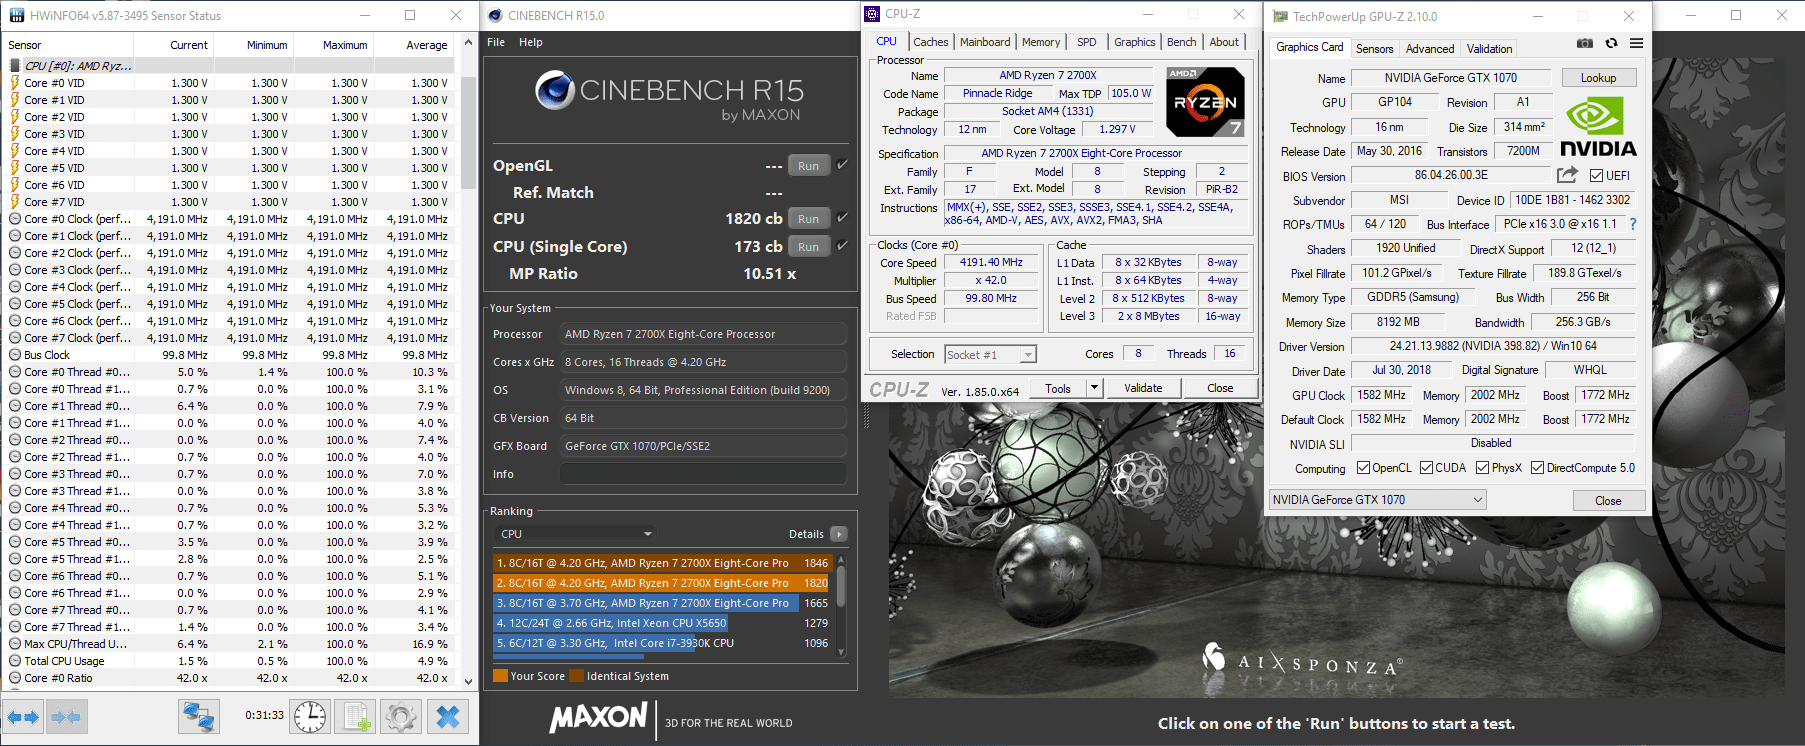Toggle DirectCompute 5.0 checkbox in GPU-Z
The width and height of the screenshot is (1805, 746).
point(1538,468)
